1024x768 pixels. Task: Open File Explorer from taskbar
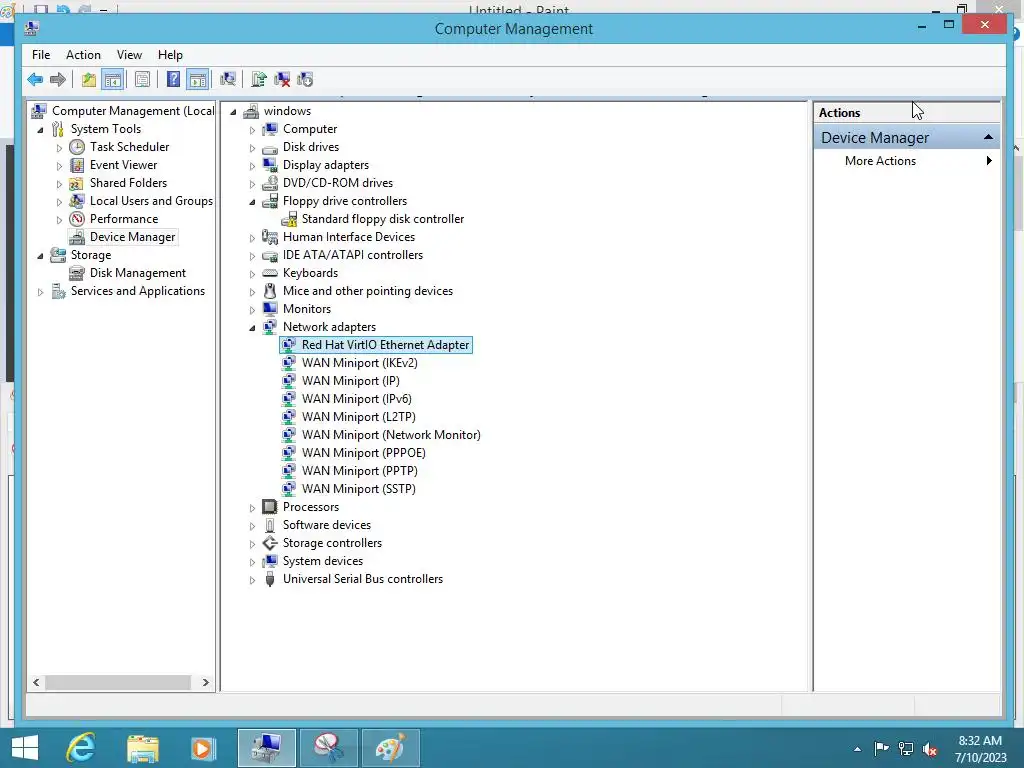142,748
